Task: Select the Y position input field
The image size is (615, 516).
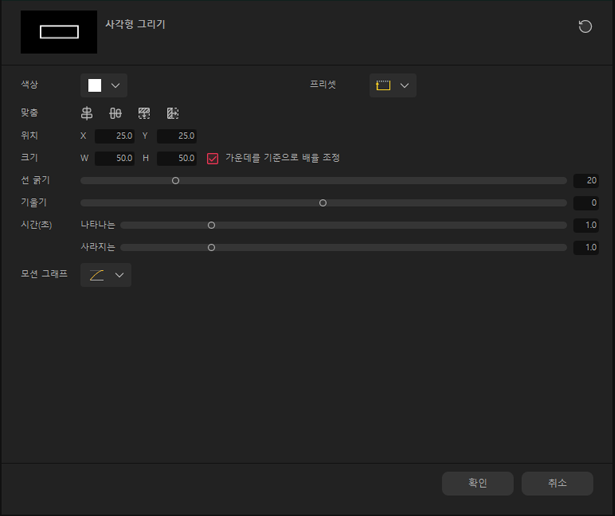Action: [x=176, y=136]
